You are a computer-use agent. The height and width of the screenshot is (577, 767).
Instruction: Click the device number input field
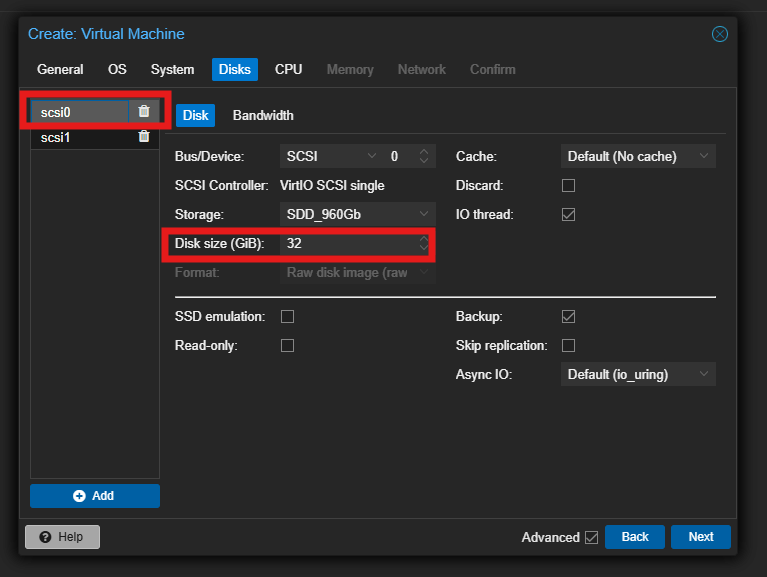tap(402, 156)
